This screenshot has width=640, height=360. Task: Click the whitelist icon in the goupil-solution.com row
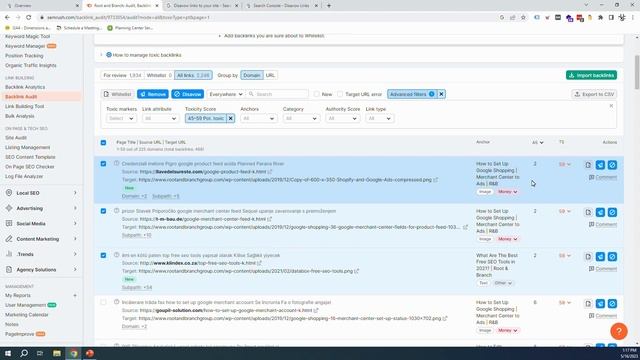coord(588,304)
